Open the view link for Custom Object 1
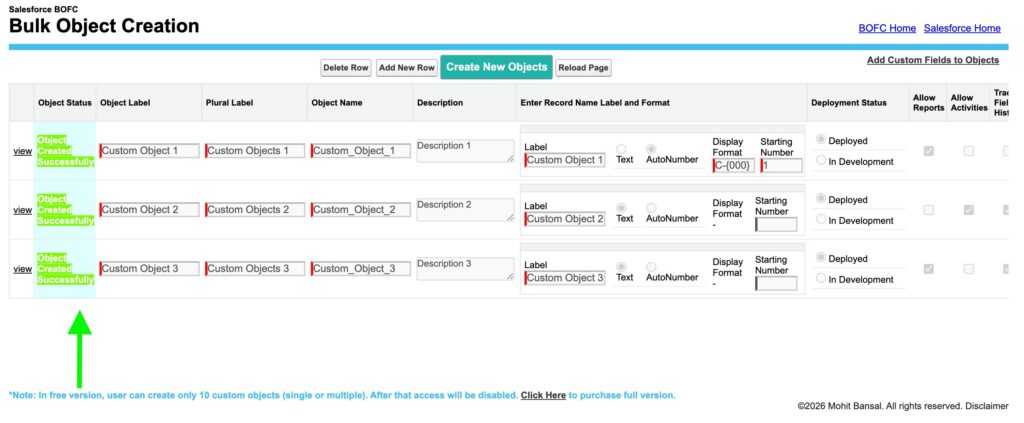The image size is (1024, 423). pos(23,151)
